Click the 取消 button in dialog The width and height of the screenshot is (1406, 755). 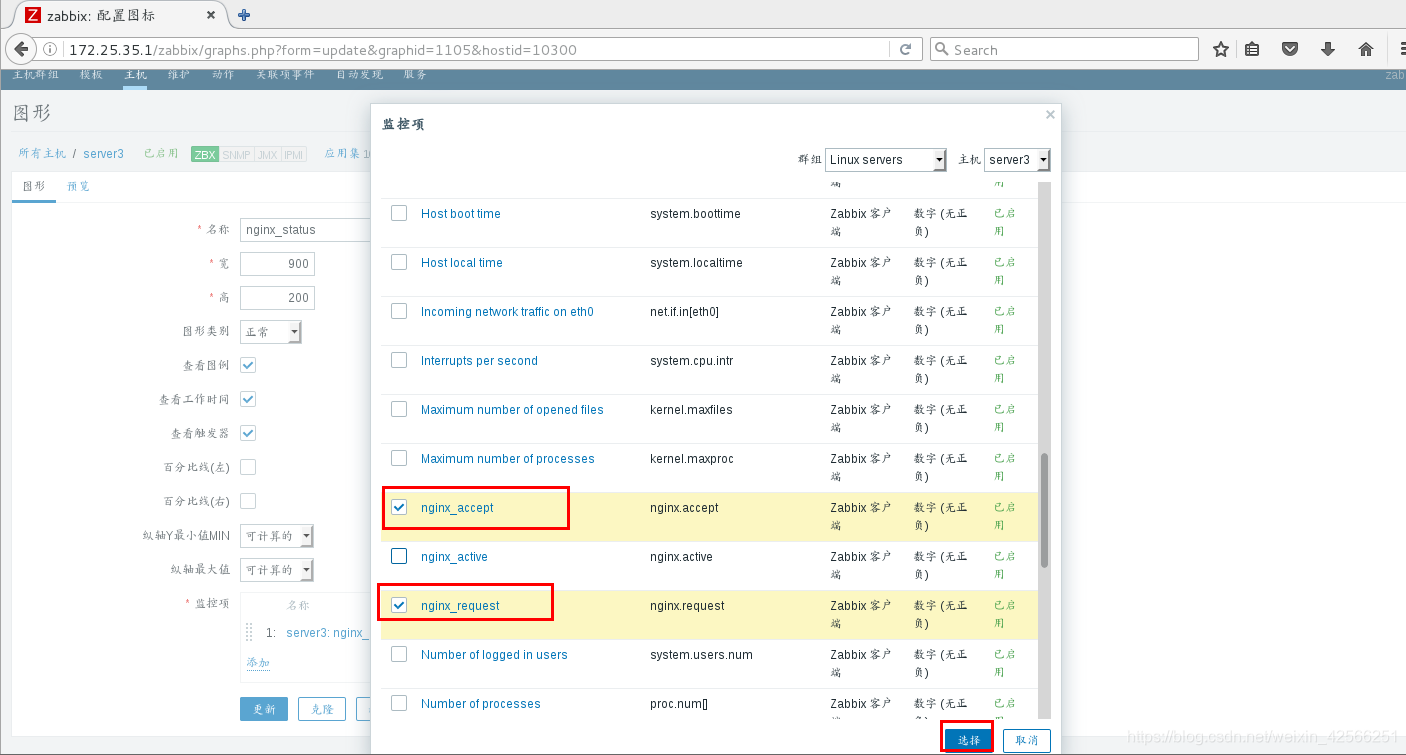[1027, 740]
